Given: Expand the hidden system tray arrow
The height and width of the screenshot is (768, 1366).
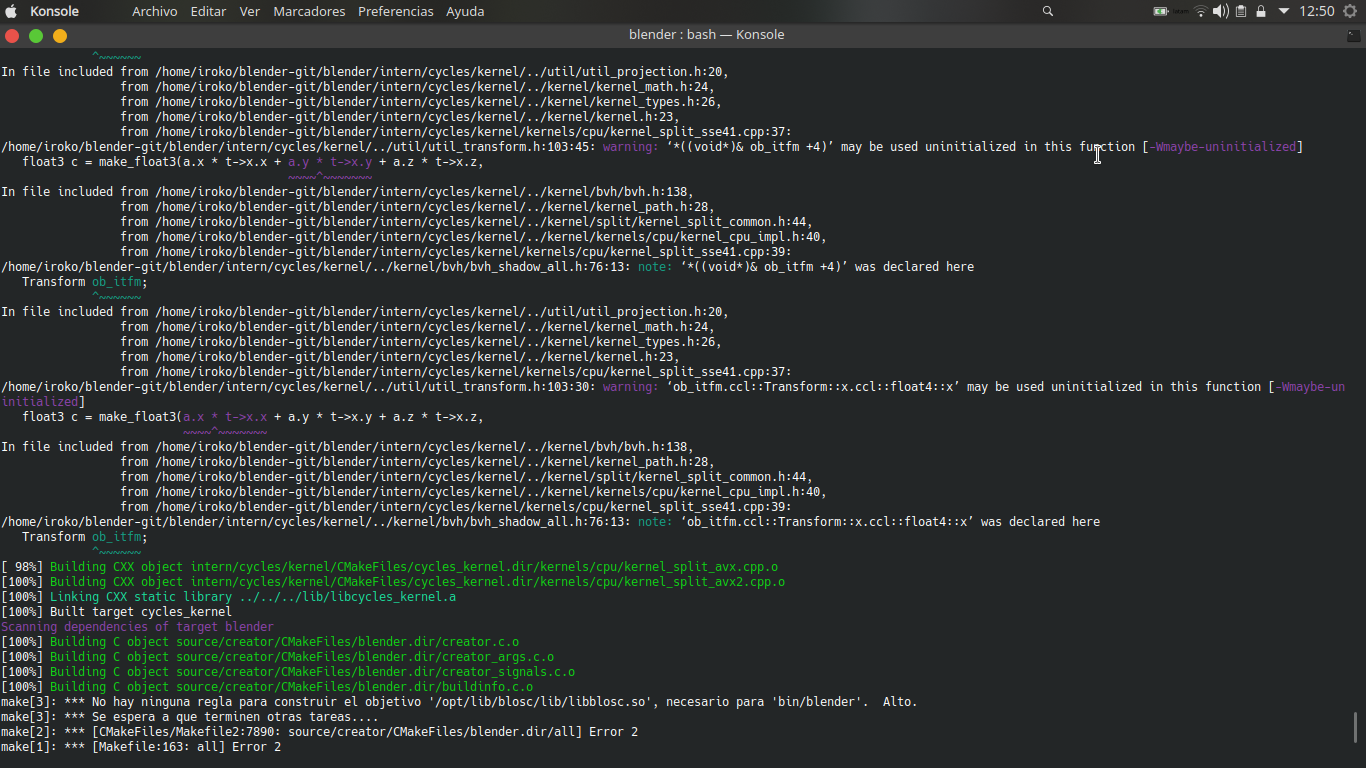Looking at the screenshot, I should [x=1284, y=11].
